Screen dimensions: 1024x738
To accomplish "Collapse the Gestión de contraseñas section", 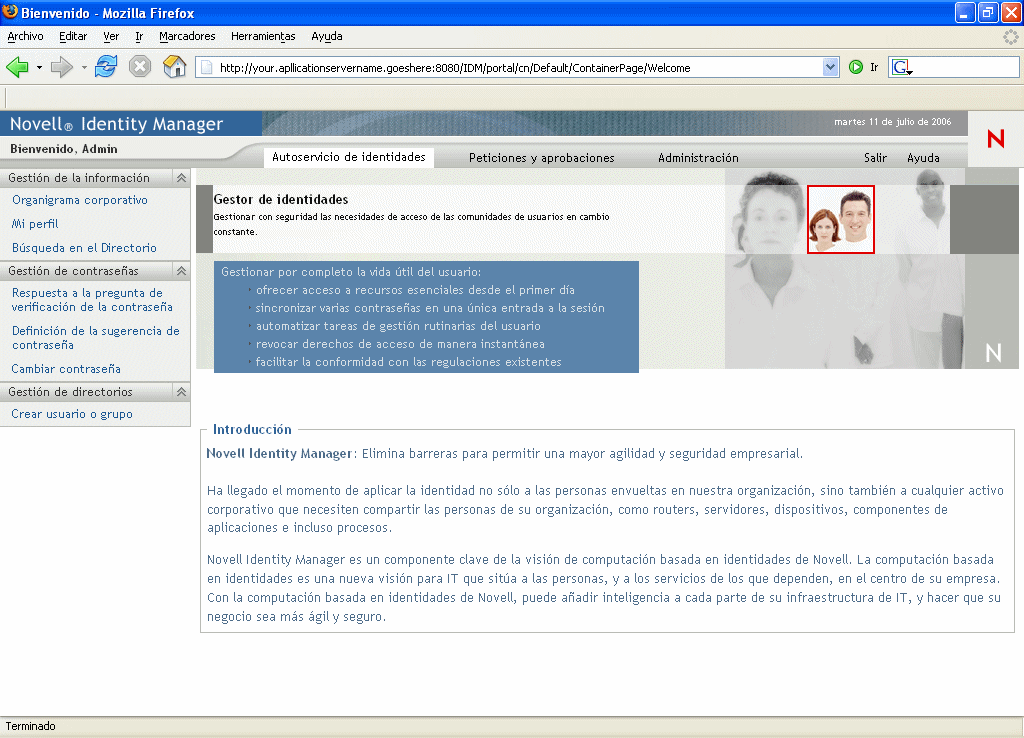I will click(182, 270).
